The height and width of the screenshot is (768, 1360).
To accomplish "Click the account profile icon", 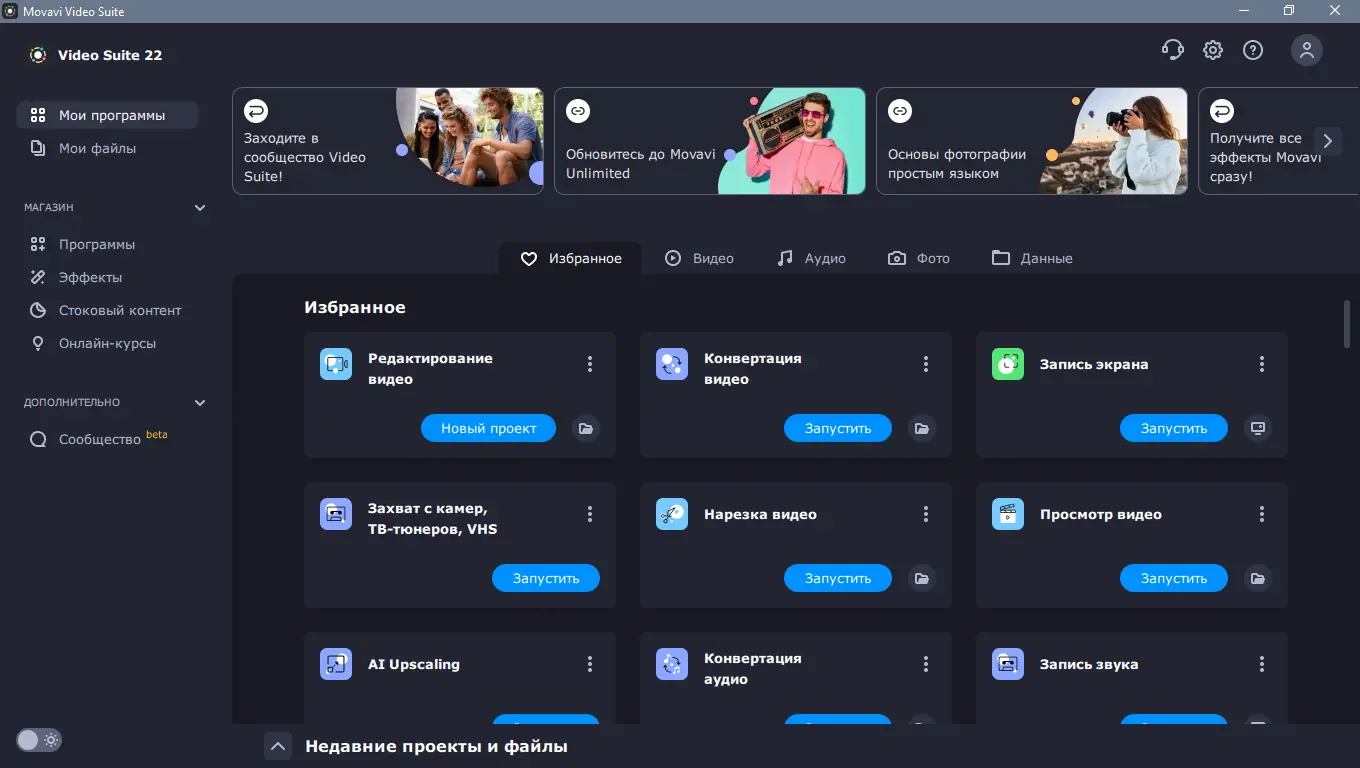I will 1307,49.
